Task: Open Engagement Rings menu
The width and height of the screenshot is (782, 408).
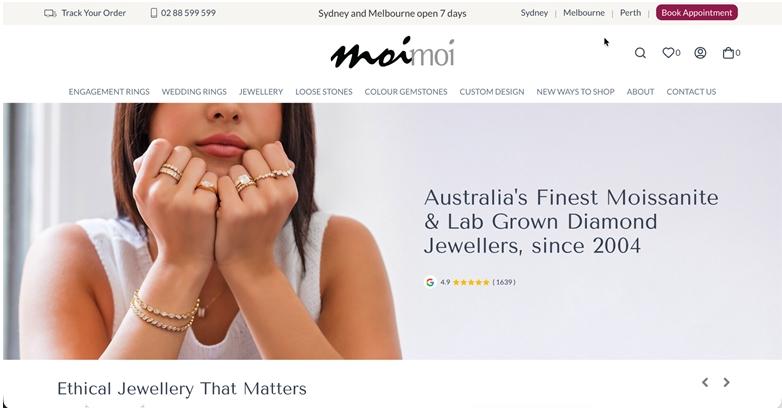Action: pyautogui.click(x=109, y=92)
